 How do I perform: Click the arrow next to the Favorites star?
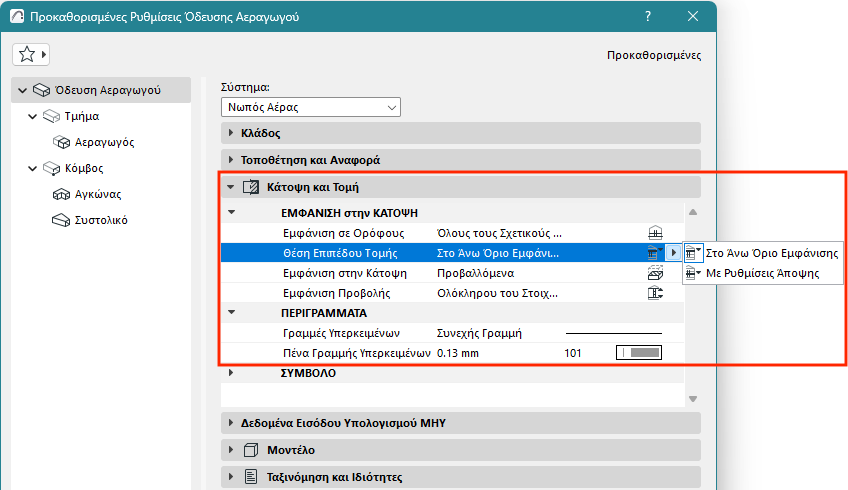click(44, 55)
